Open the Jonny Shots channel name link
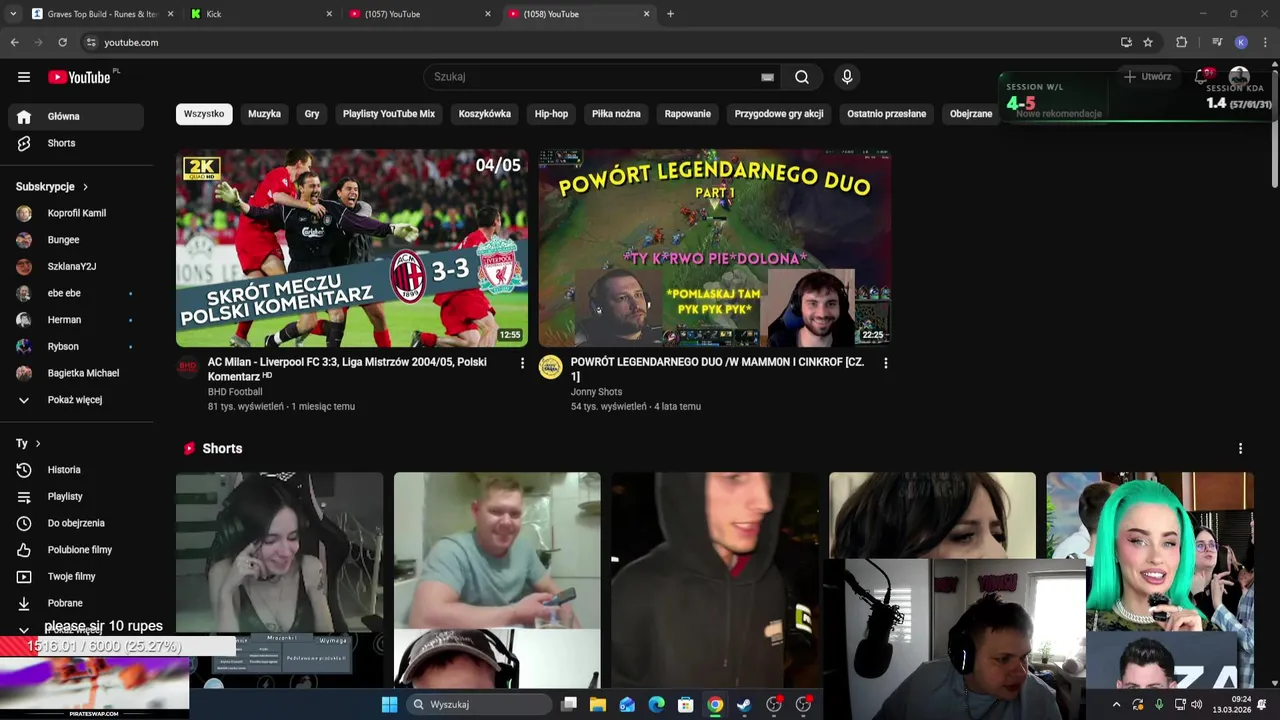Screen dimensions: 1280x720 pyautogui.click(x=596, y=392)
